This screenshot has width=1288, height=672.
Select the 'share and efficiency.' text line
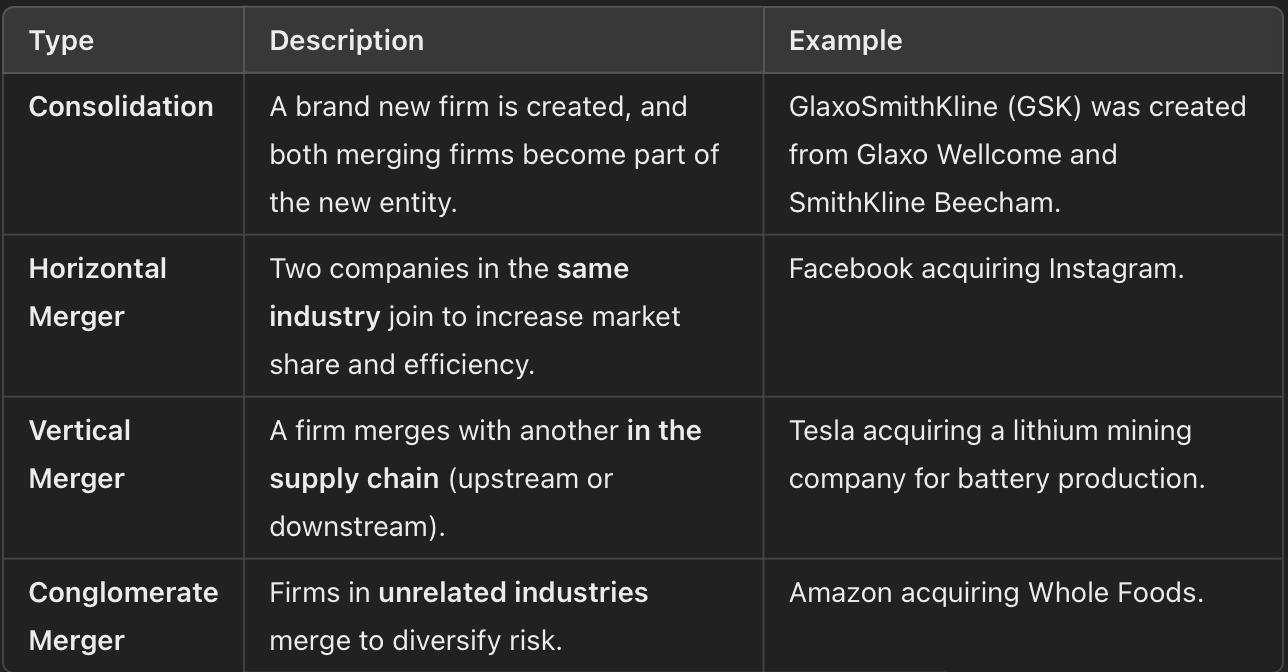(402, 365)
